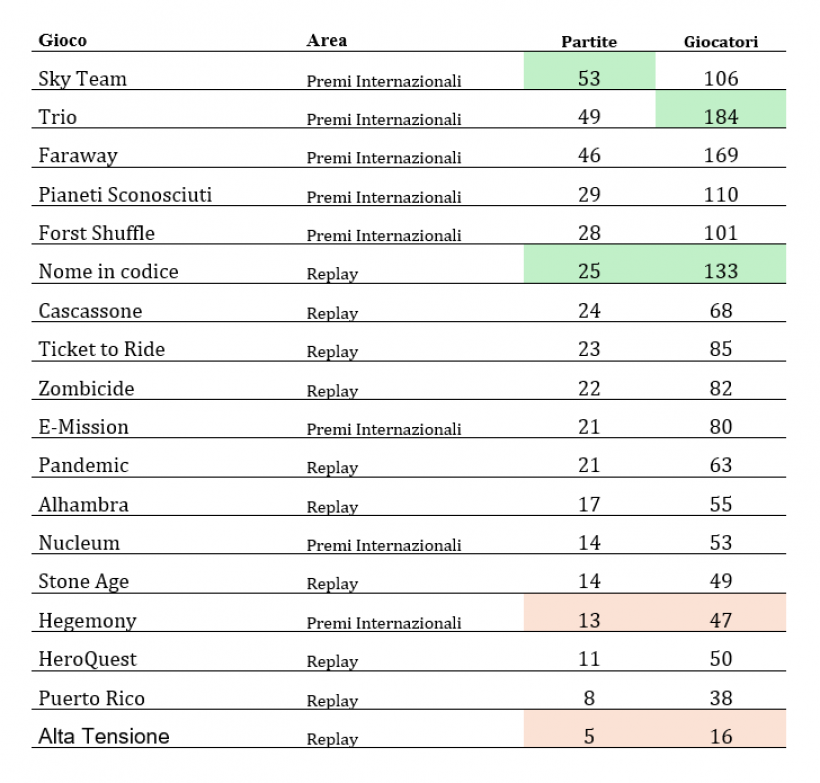
Task: Select the Faraway row name
Action: [78, 155]
